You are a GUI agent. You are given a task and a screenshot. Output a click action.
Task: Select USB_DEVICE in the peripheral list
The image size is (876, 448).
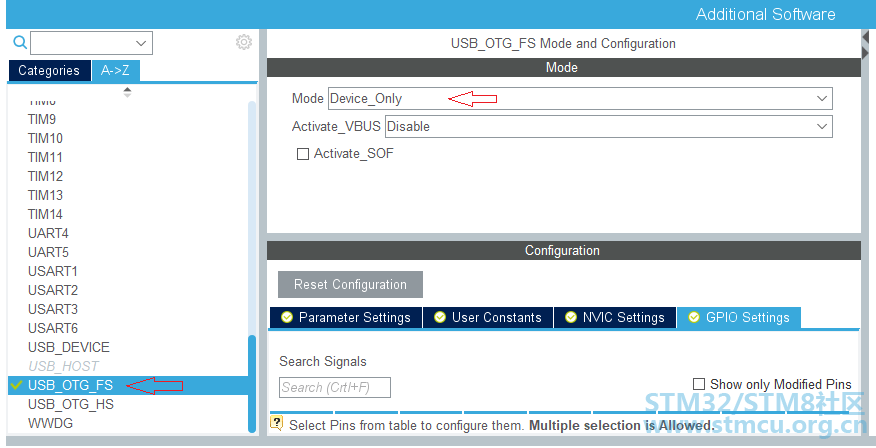[69, 347]
